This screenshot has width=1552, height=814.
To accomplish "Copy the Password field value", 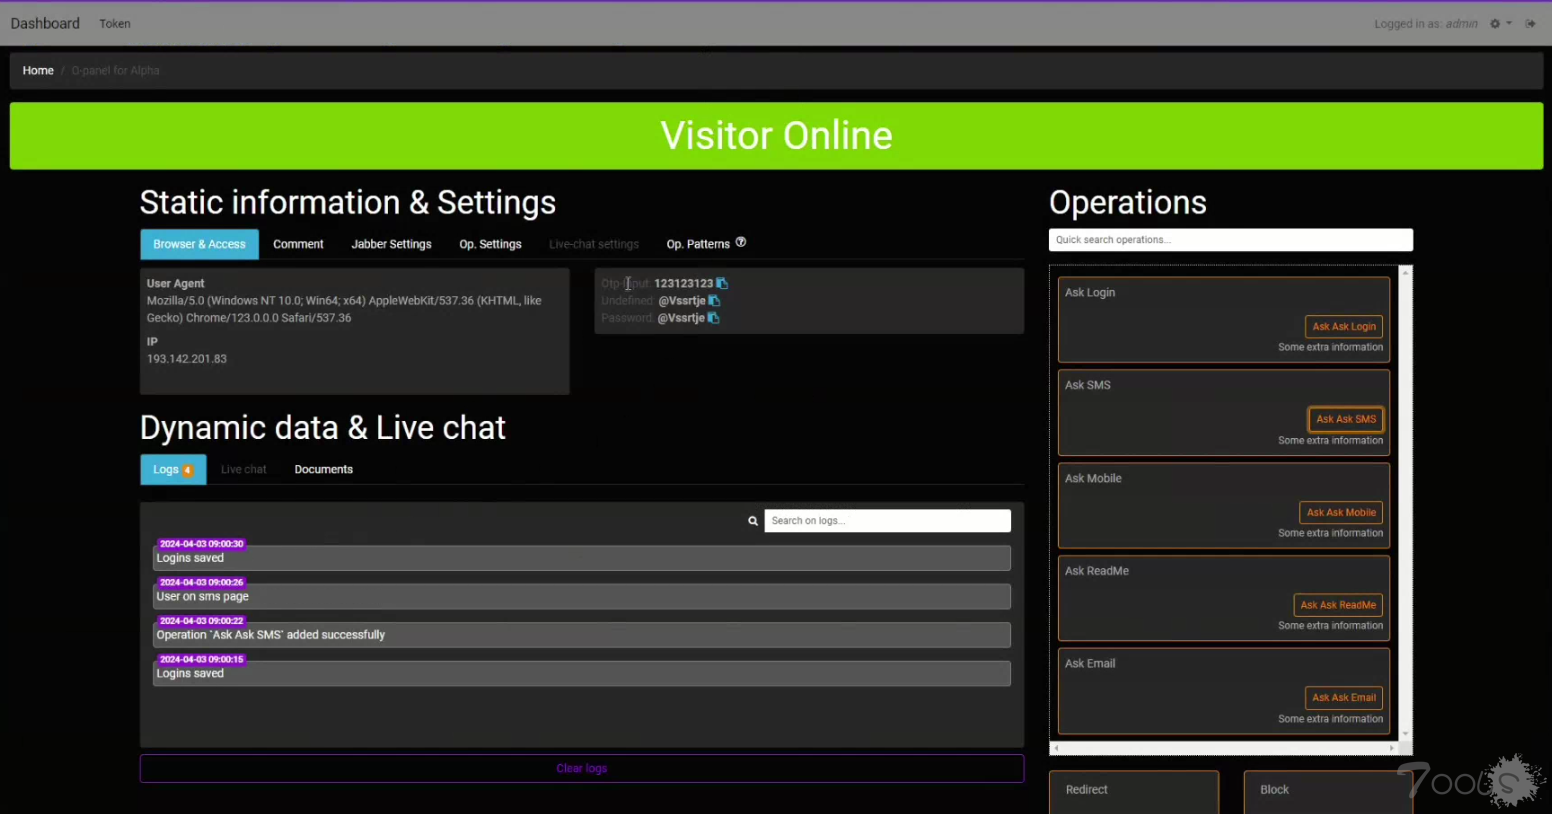I will (x=713, y=318).
